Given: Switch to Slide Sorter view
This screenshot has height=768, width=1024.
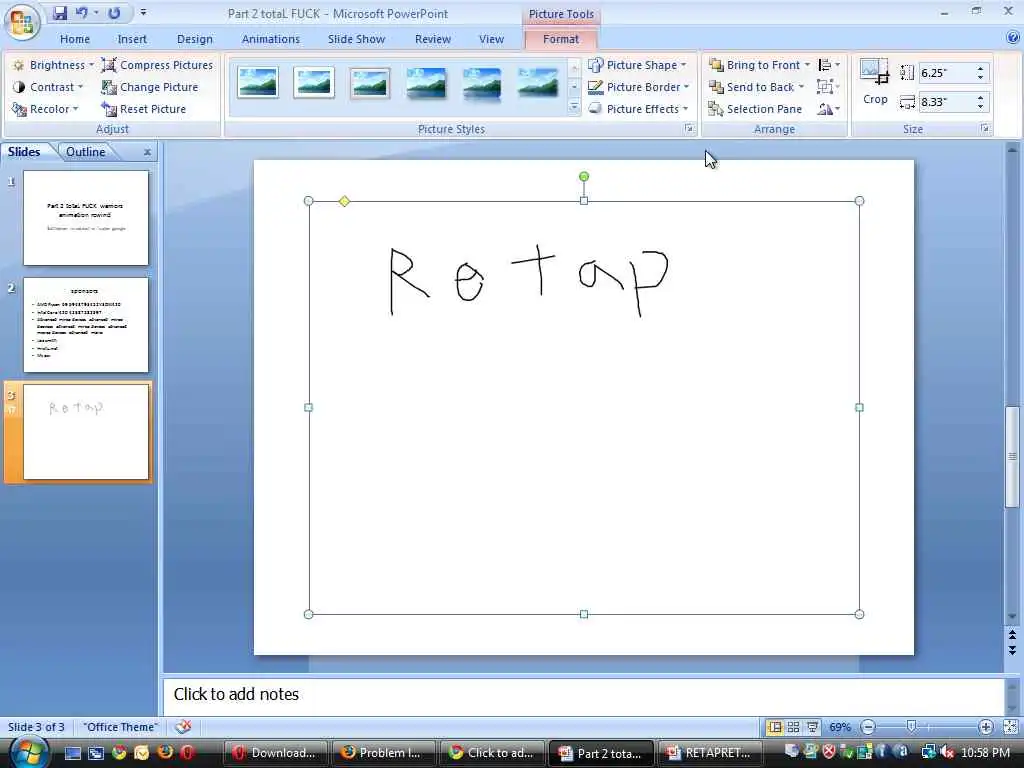Looking at the screenshot, I should click(793, 727).
